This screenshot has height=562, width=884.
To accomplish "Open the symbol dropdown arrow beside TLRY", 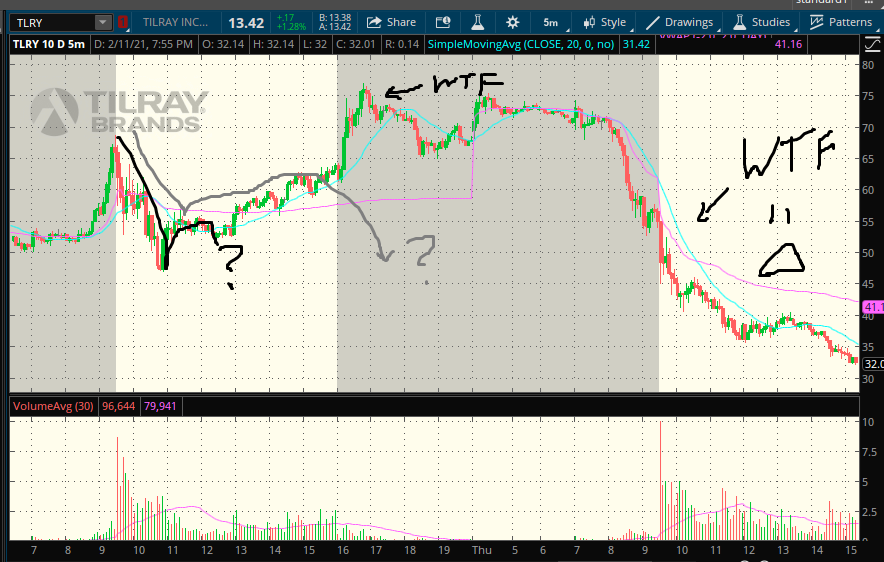I will tap(103, 23).
